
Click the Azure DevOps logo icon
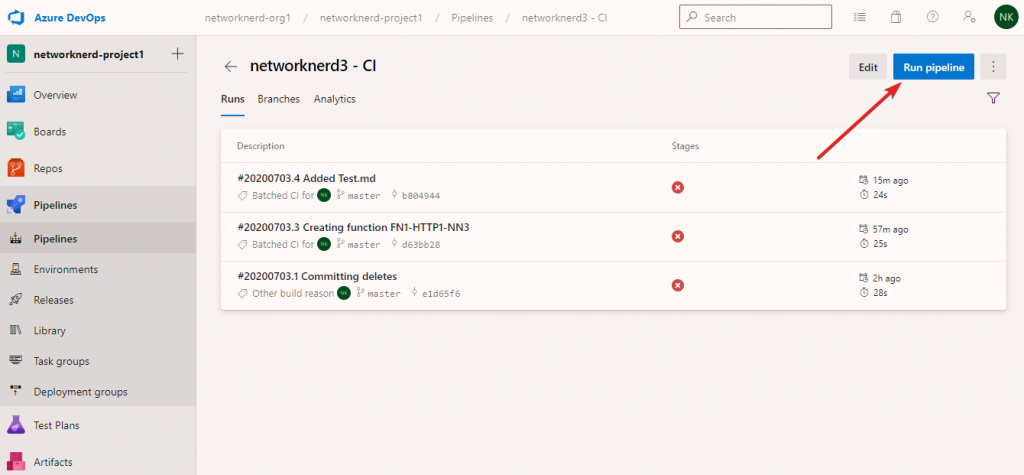[x=16, y=18]
